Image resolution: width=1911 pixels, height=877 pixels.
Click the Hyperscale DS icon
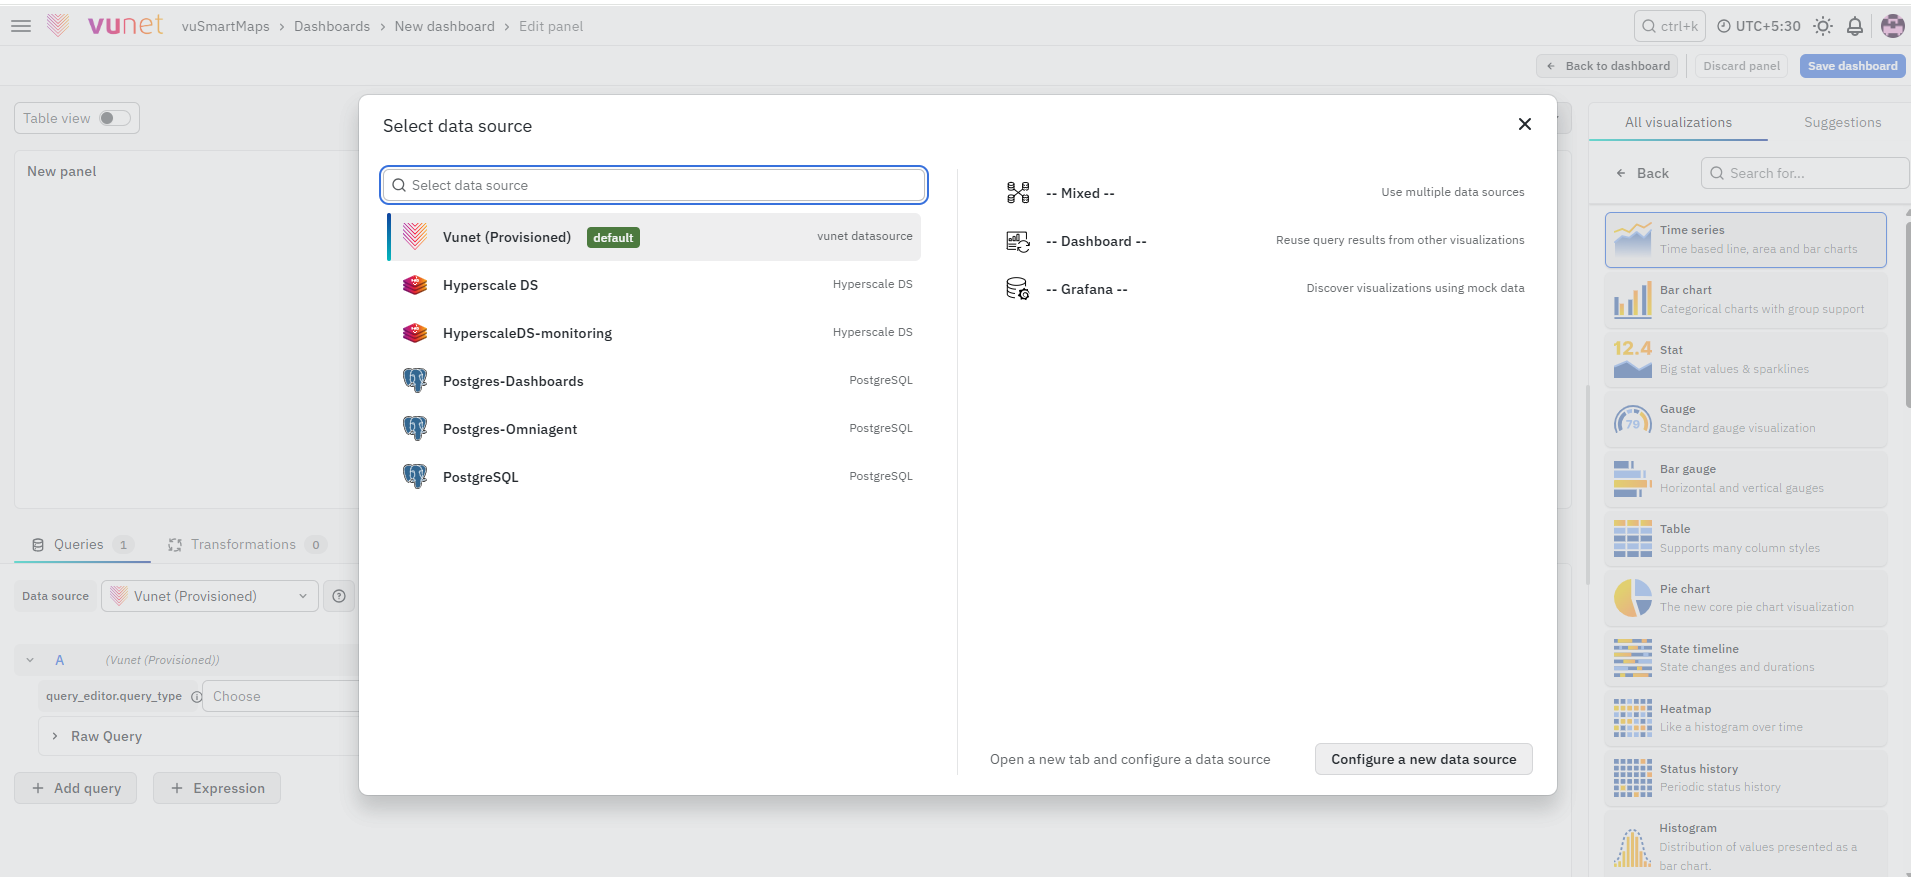tap(415, 285)
